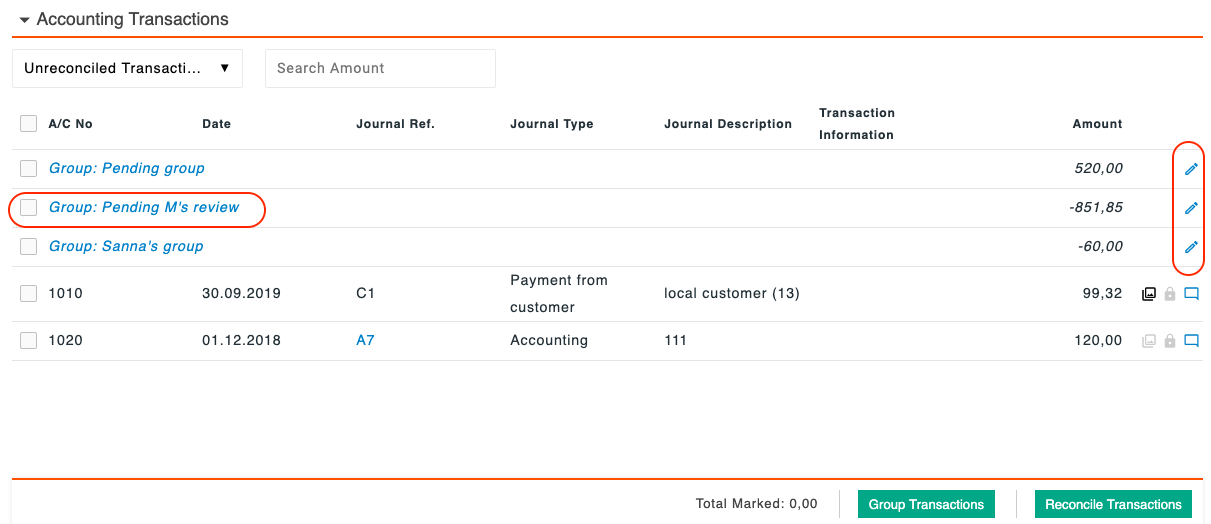Screen dimensions: 1211x524
Task: Click lock icon on row 1020
Action: click(x=1170, y=340)
